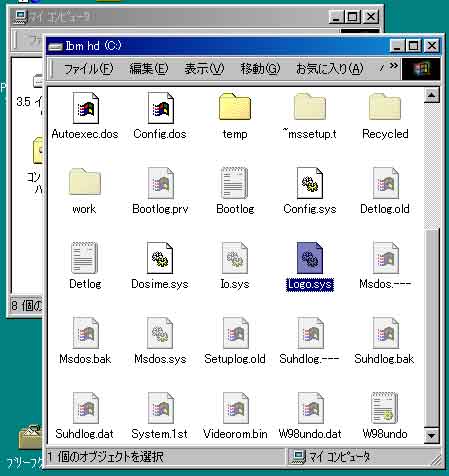Viewport: 449px width, 476px height.
Task: Open the 表示(V) menu
Action: (x=204, y=69)
